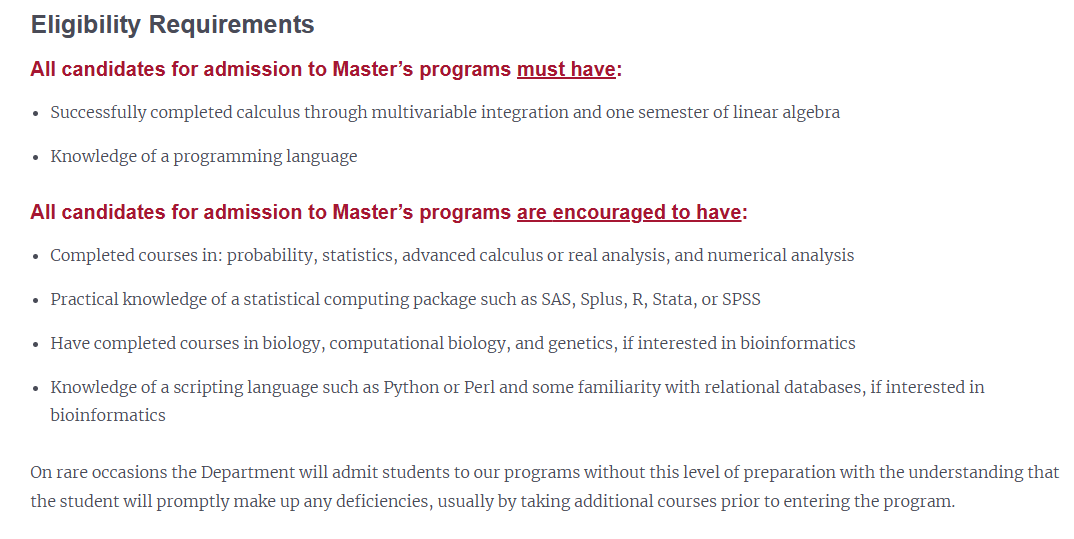
Task: Click the bullet dot before 'Practical knowledge'
Action: 36,301
